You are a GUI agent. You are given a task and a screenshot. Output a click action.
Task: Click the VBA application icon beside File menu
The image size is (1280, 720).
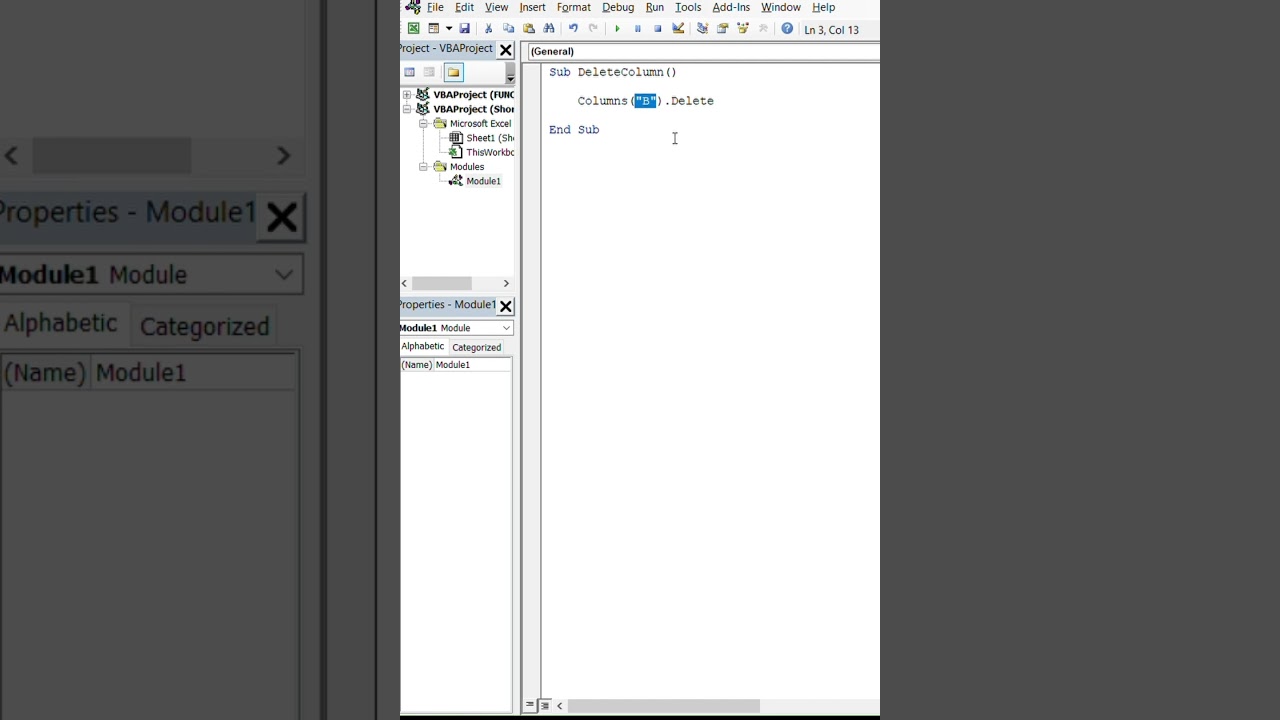[x=412, y=7]
